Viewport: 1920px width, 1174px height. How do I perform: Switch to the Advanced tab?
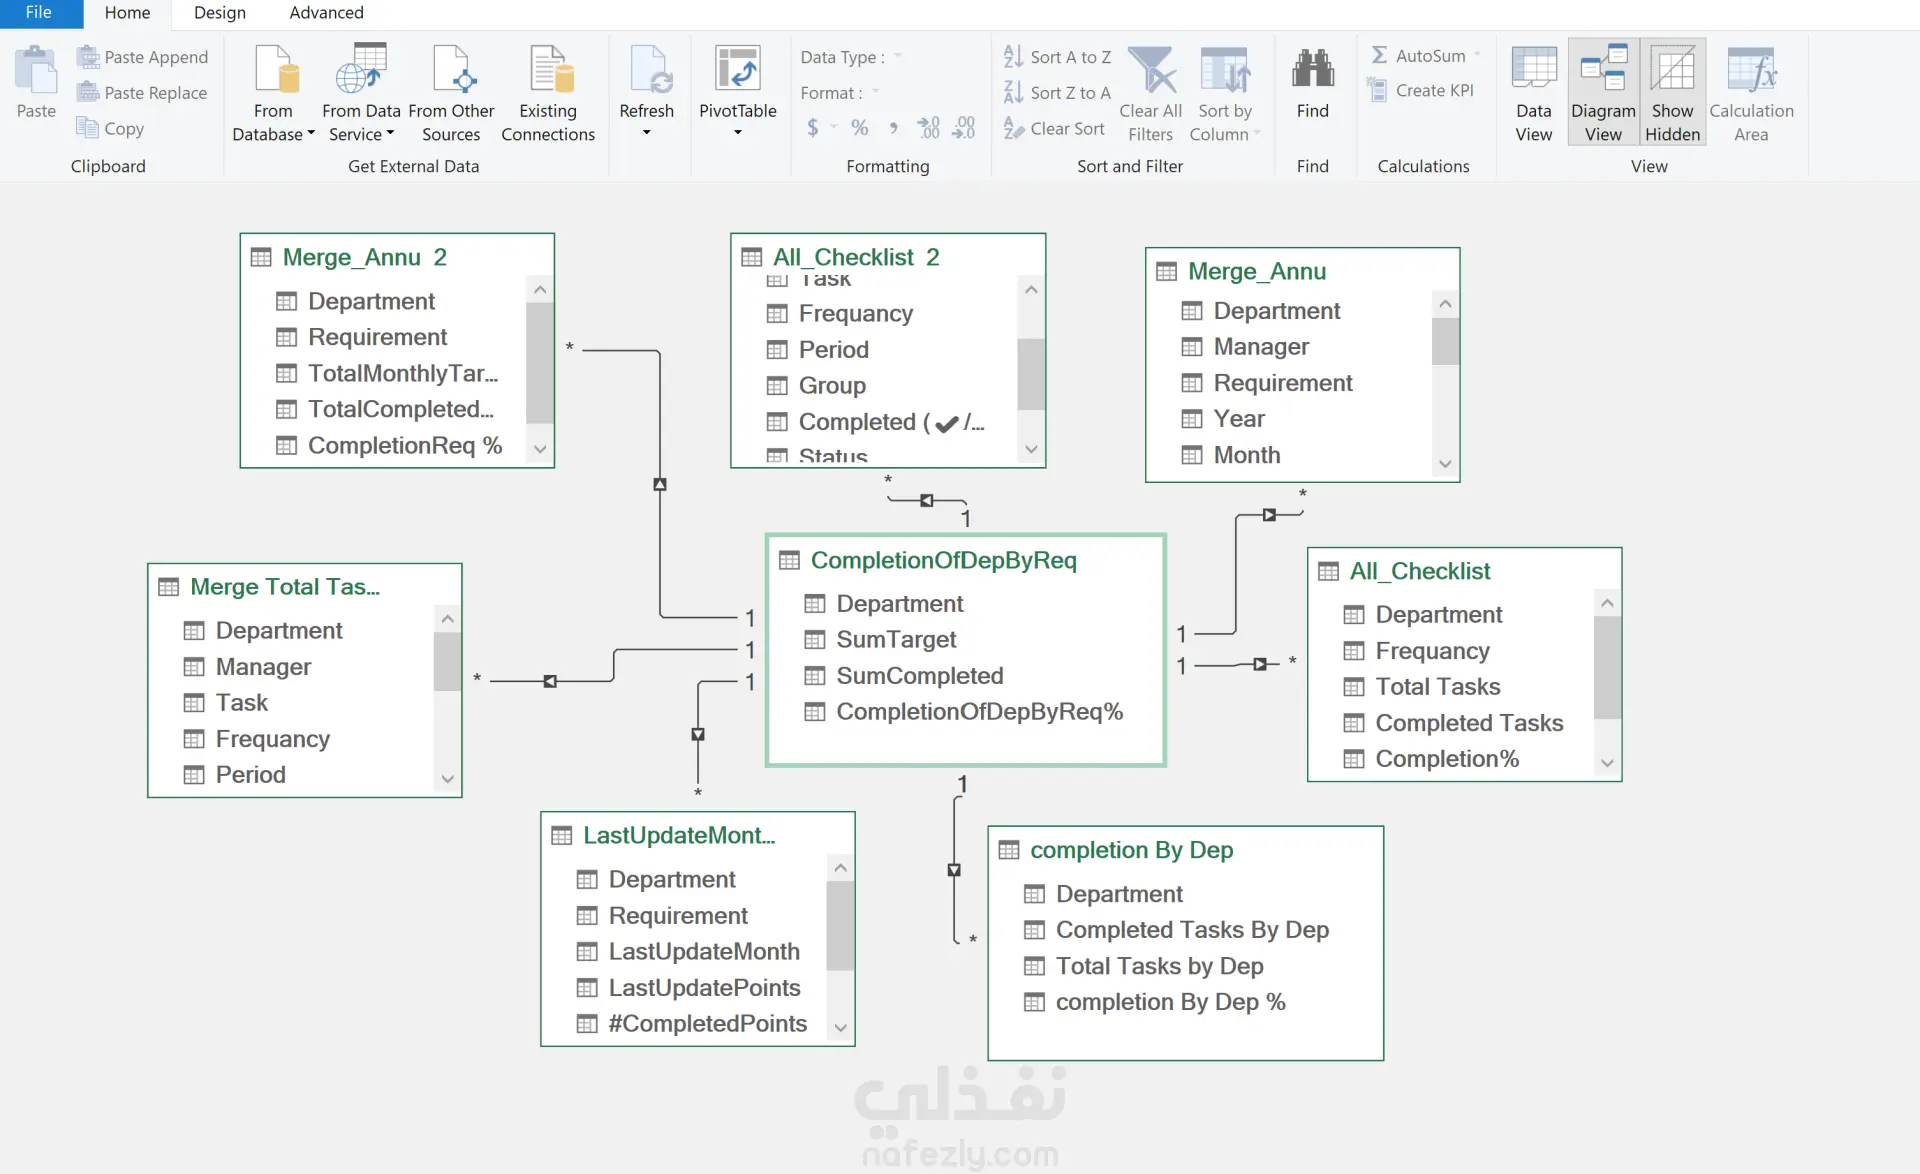tap(326, 13)
